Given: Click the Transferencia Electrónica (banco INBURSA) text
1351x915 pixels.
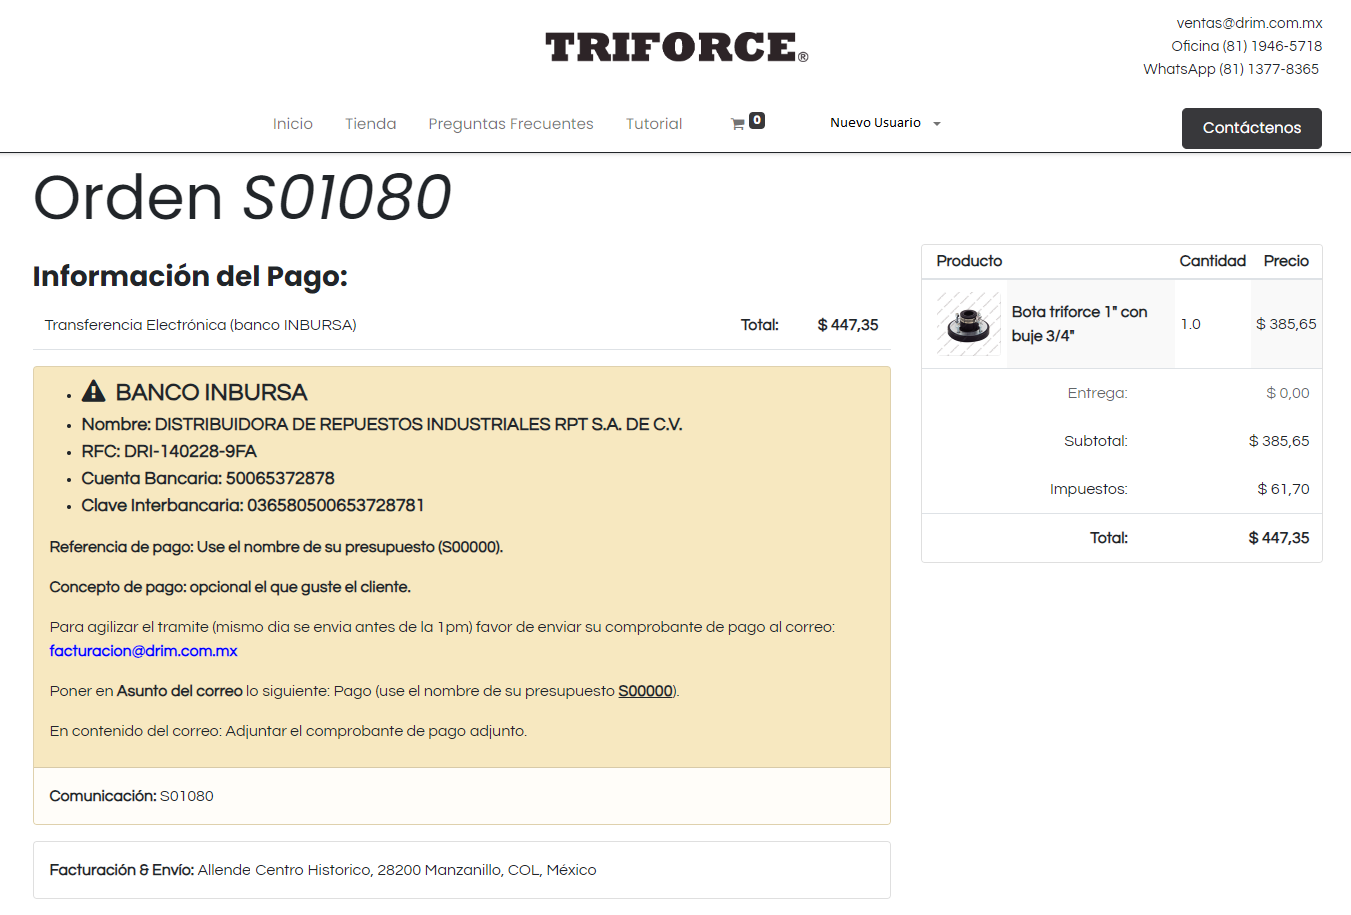Looking at the screenshot, I should [x=200, y=325].
